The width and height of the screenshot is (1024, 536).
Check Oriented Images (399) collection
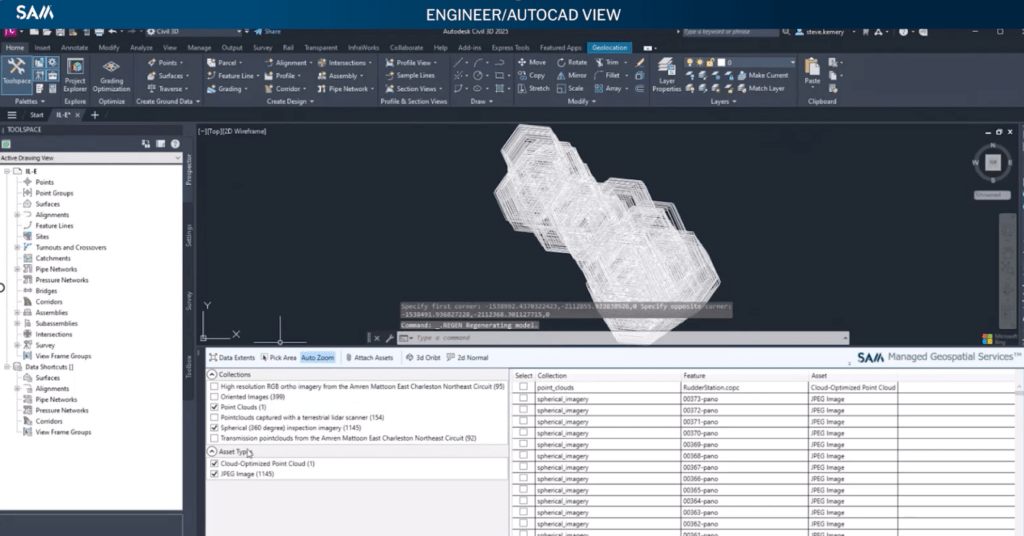click(x=214, y=397)
